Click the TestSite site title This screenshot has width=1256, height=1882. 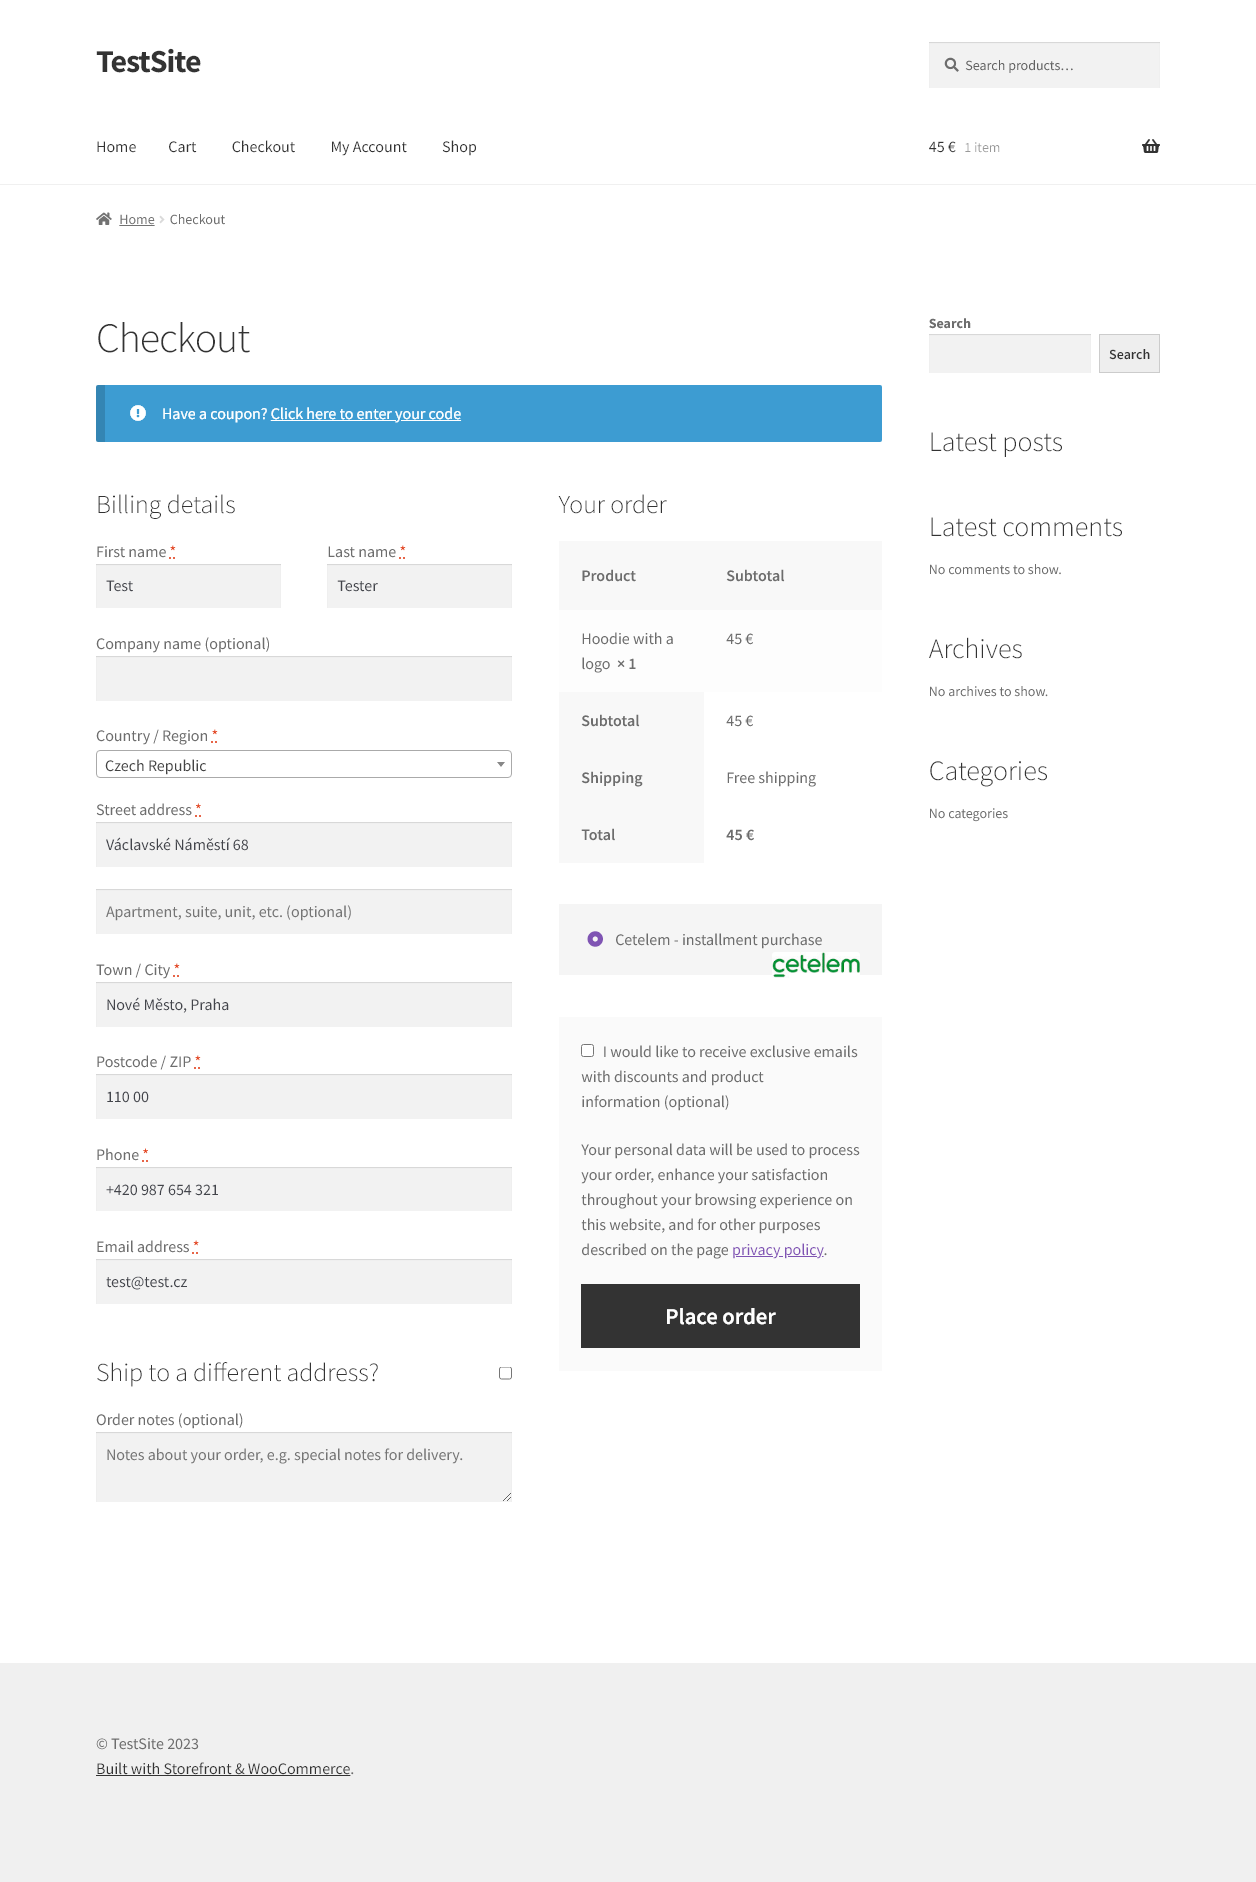tap(148, 62)
